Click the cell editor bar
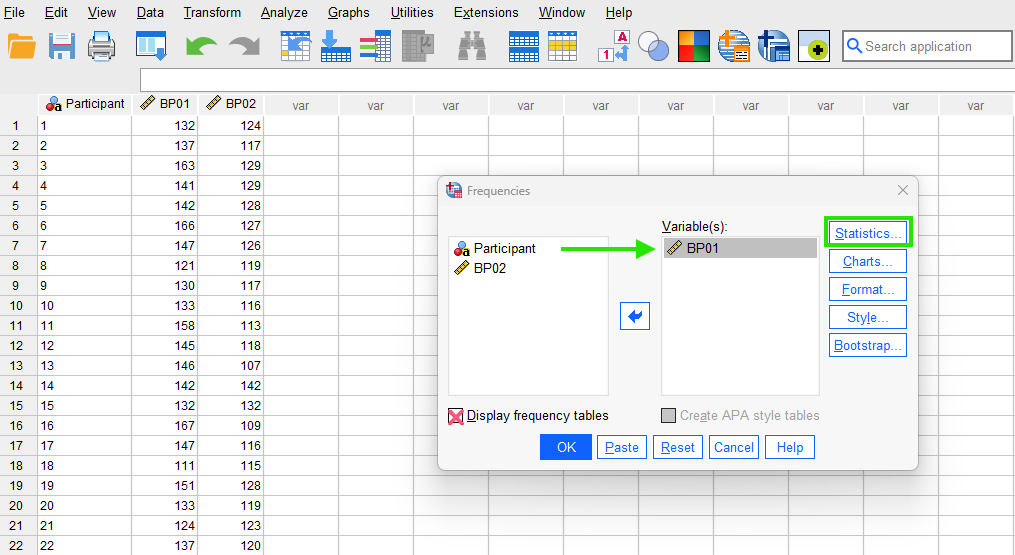This screenshot has height=555, width=1015. pos(577,80)
